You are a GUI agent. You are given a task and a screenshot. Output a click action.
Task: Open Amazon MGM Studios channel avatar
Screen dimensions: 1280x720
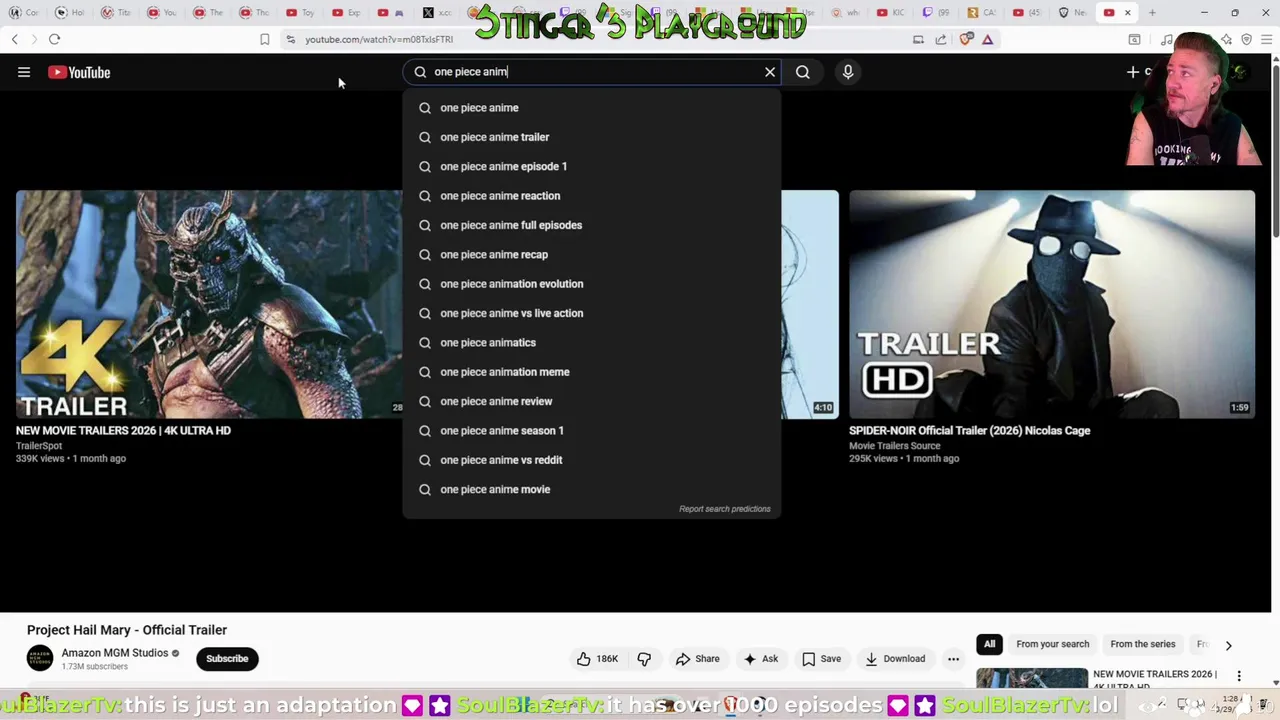40,658
